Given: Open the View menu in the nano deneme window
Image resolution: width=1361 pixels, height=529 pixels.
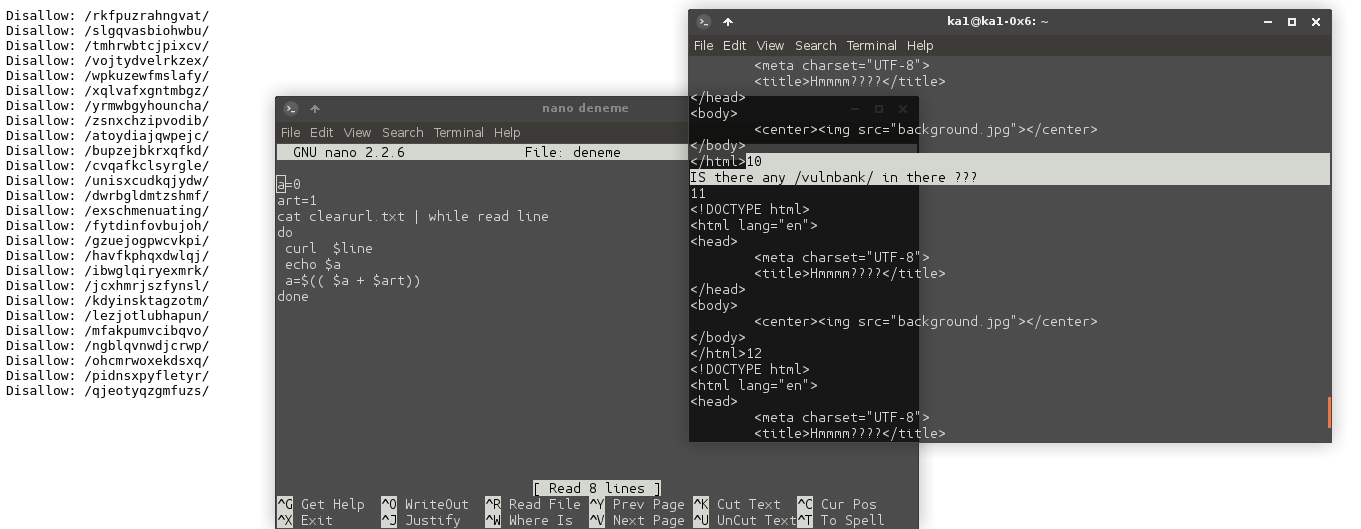Looking at the screenshot, I should pos(357,132).
